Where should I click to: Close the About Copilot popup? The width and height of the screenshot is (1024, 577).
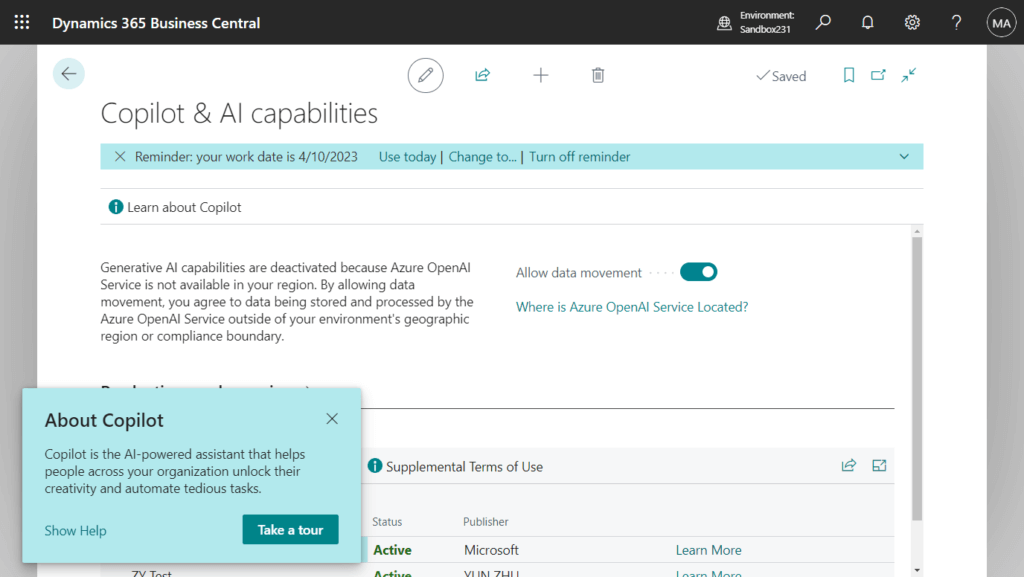(332, 419)
